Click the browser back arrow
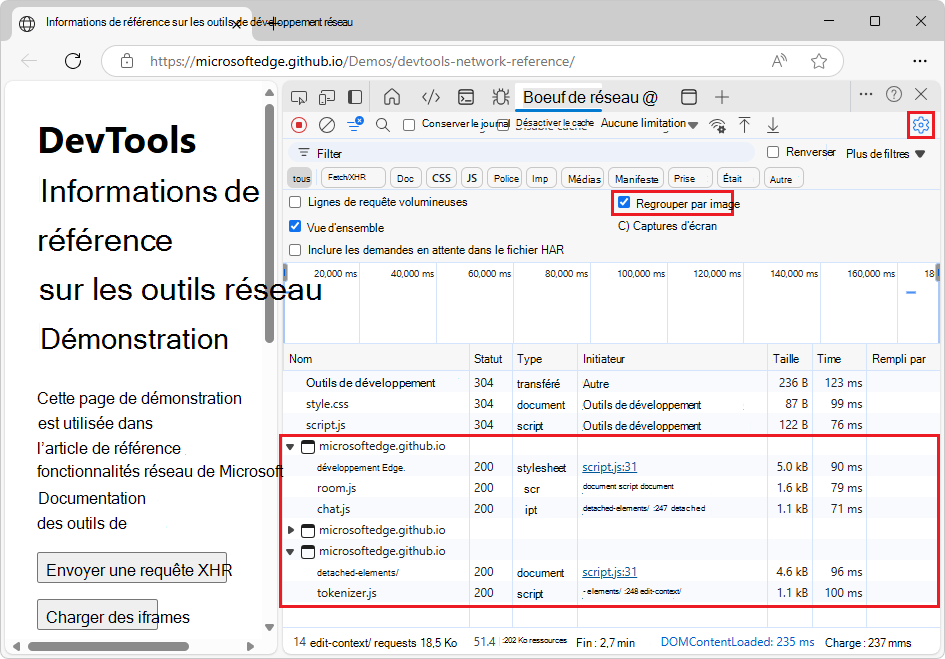The height and width of the screenshot is (659, 945). (x=29, y=61)
